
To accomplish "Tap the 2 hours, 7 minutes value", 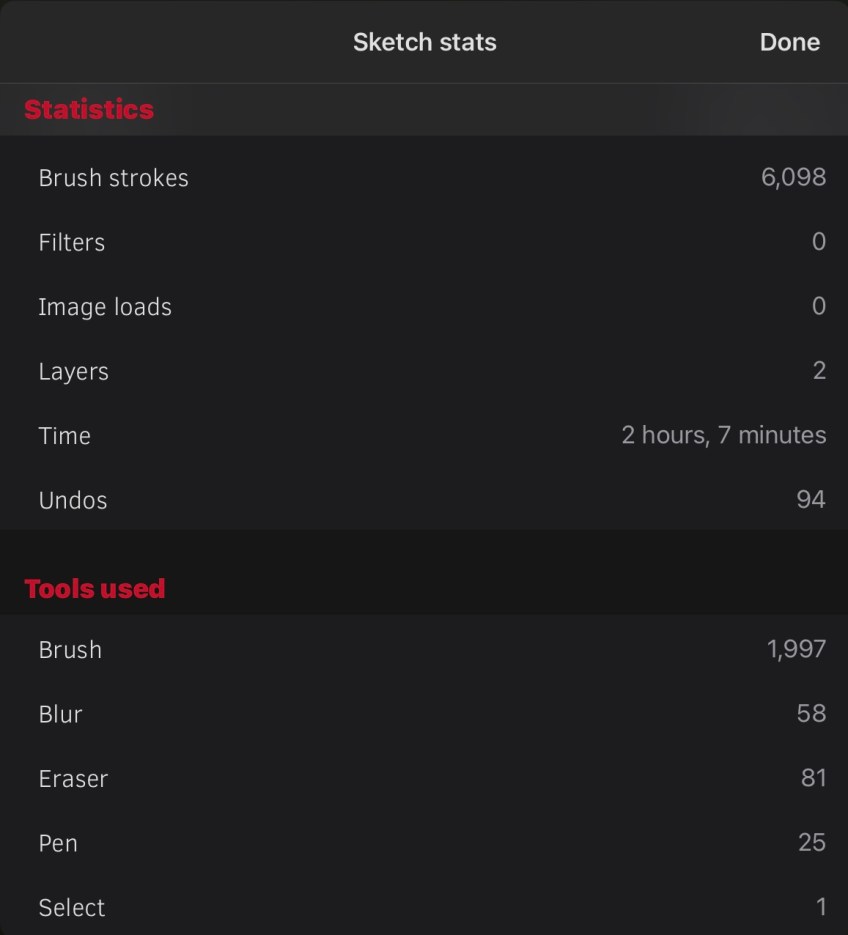I will coord(723,436).
